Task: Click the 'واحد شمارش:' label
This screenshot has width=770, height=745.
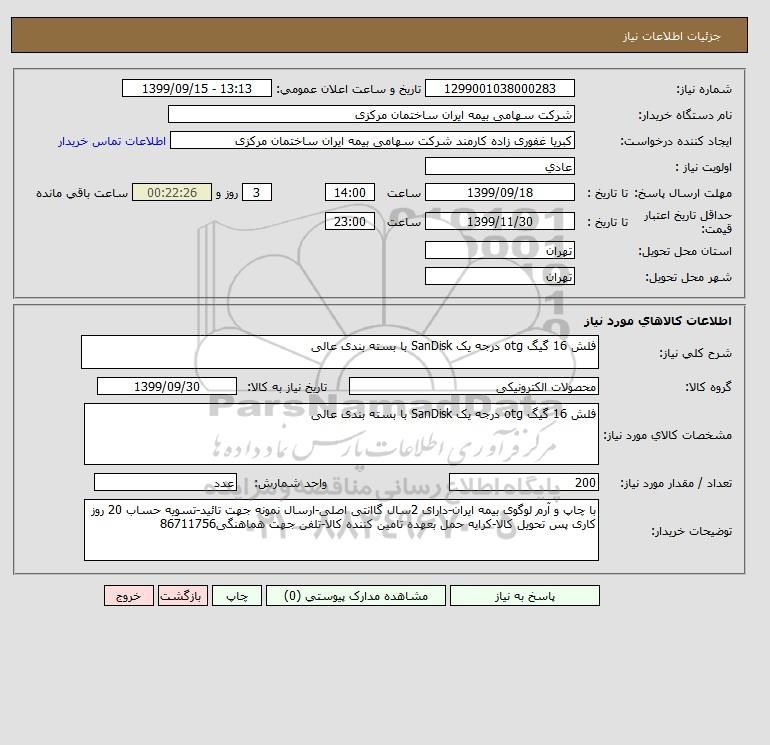Action: [x=290, y=483]
